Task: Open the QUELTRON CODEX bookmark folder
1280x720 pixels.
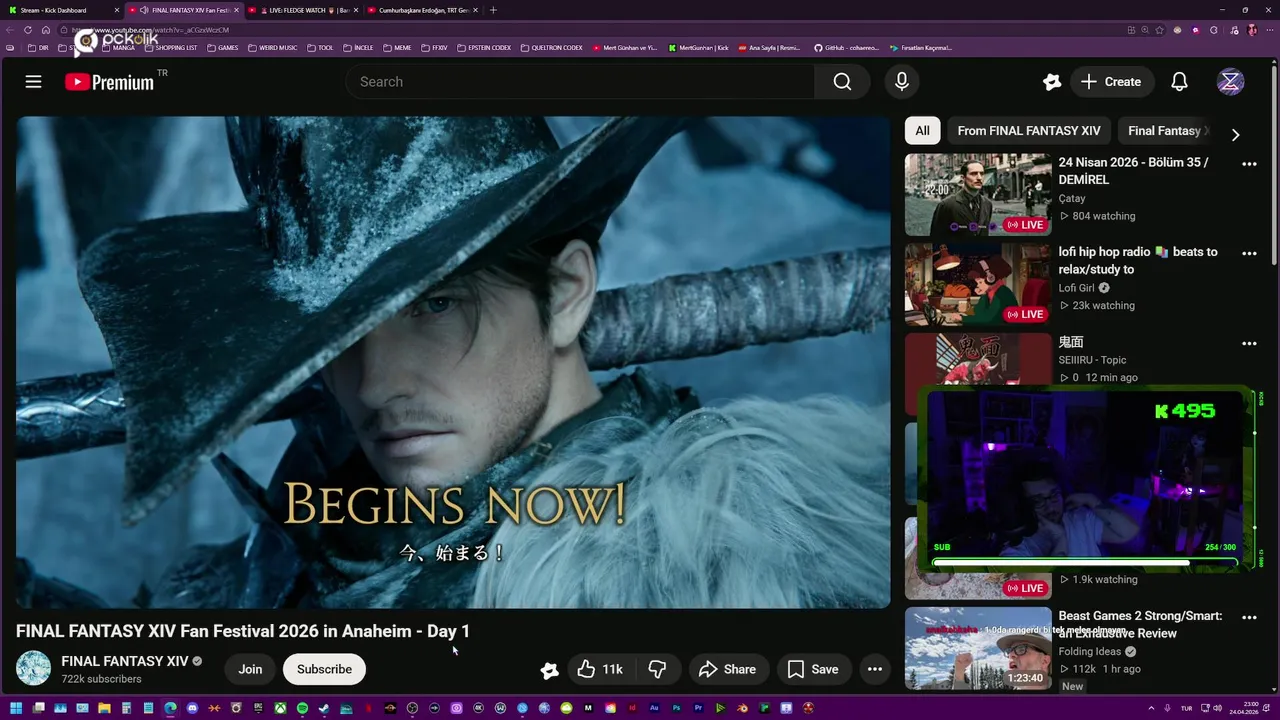Action: point(552,48)
